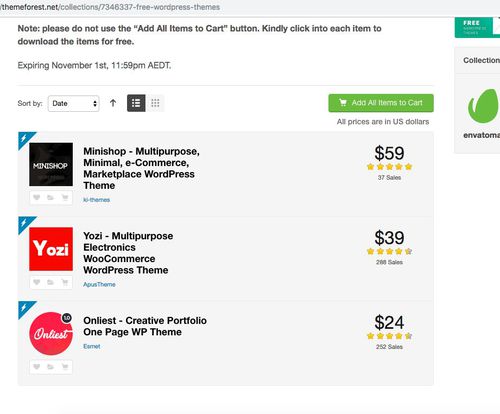Screen dimensions: 500x414
Task: Add Yozi theme to cart icon
Action: coord(65,282)
